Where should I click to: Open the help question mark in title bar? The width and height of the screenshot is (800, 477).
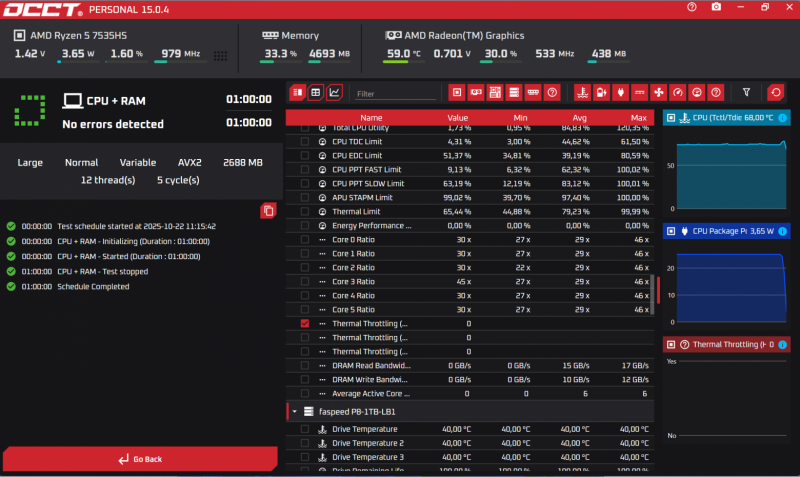(x=691, y=8)
